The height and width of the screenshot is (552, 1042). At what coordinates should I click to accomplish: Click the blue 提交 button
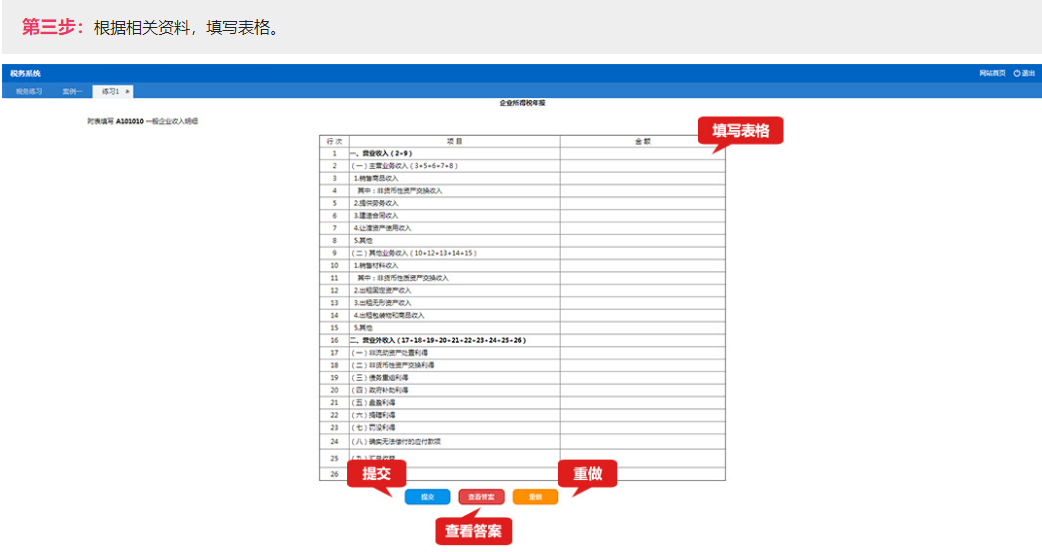[x=427, y=497]
